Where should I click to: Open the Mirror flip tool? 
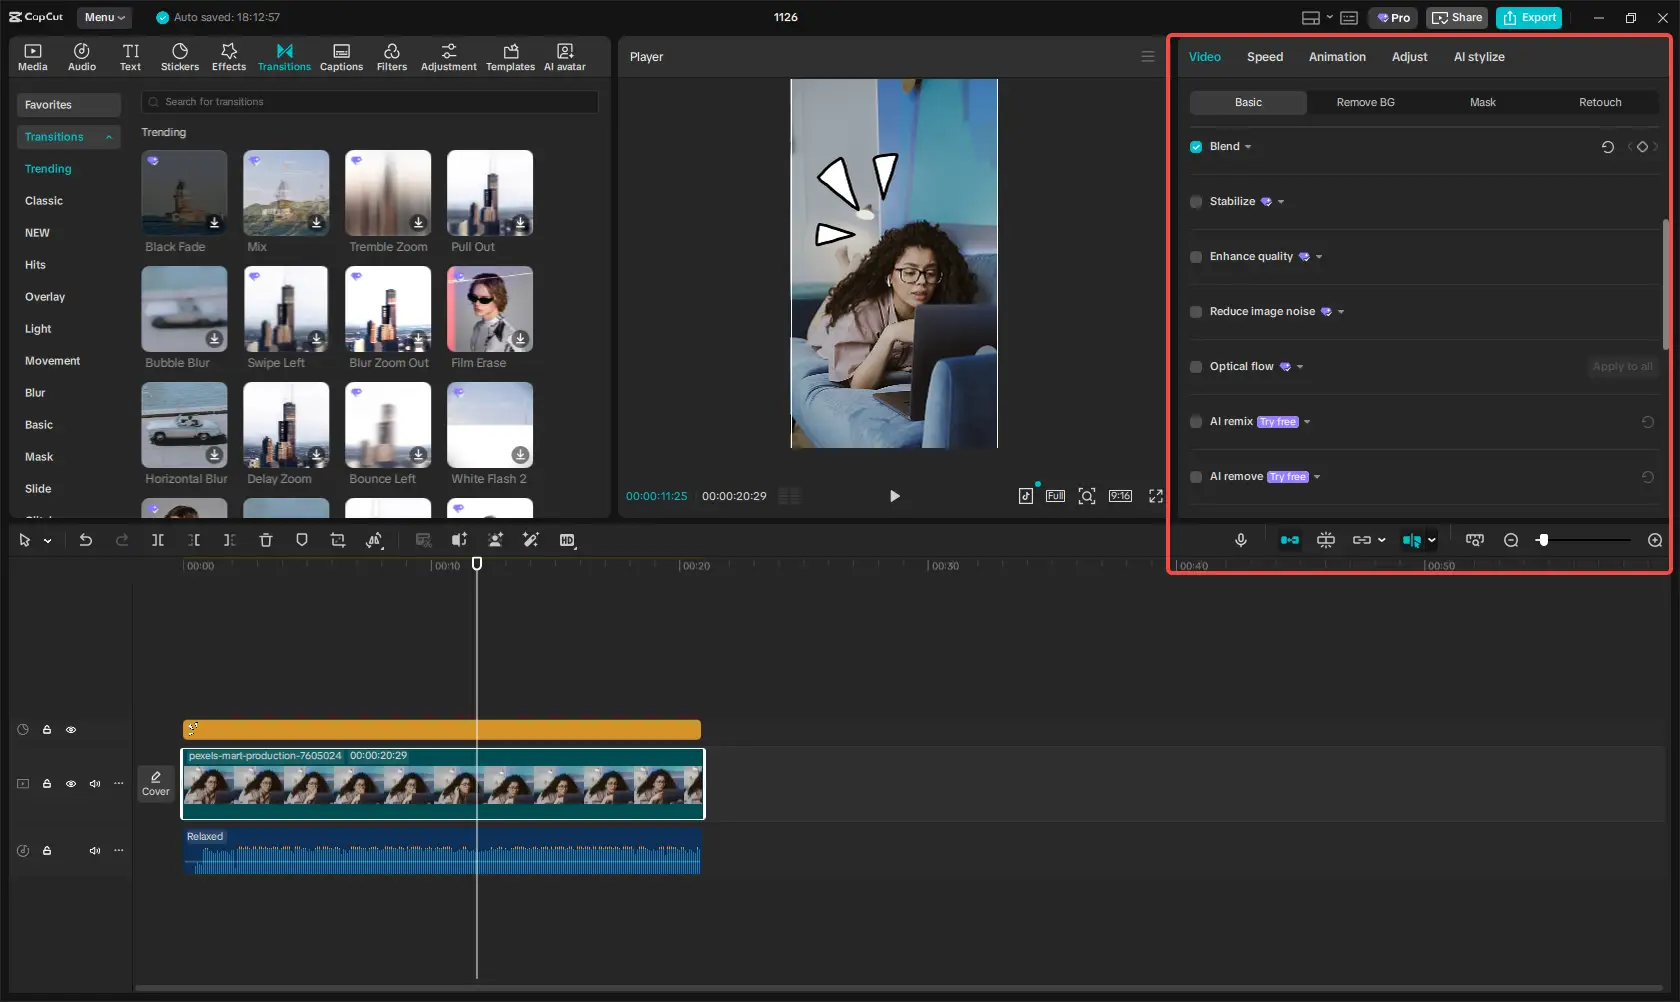[x=375, y=540]
